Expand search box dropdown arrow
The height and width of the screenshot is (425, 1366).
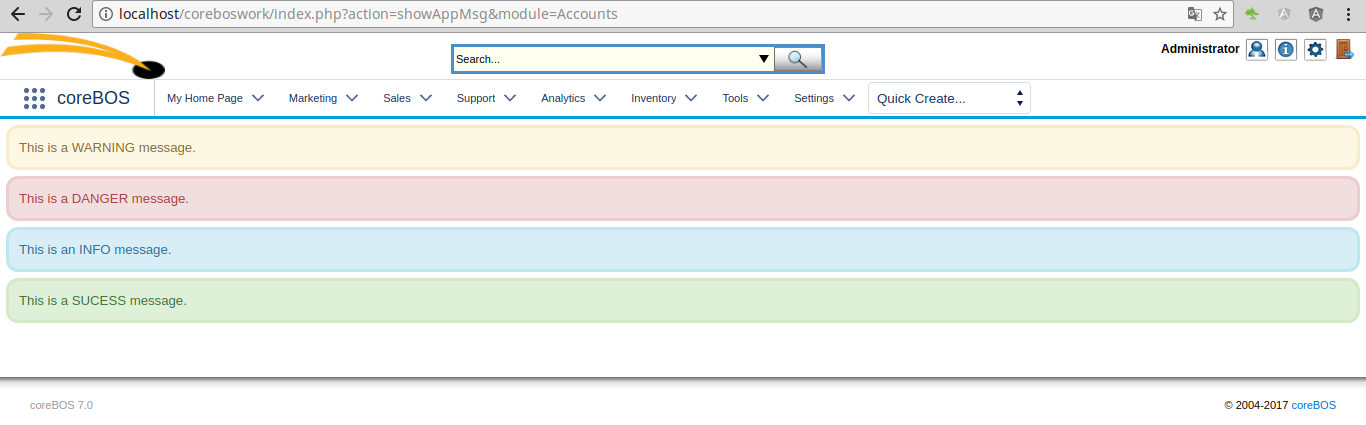click(764, 59)
